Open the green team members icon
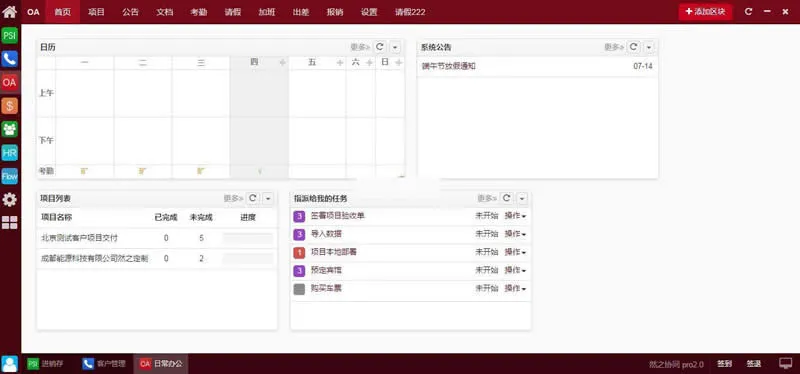This screenshot has height=374, width=800. tap(10, 129)
